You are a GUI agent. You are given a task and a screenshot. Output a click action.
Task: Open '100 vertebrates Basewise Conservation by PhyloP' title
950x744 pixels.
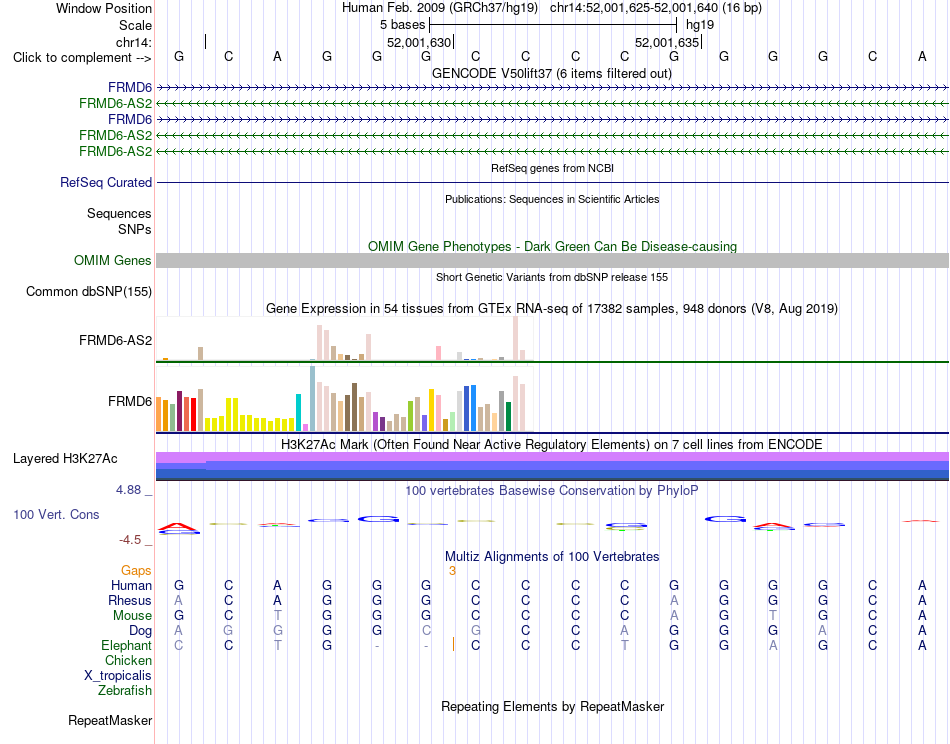tap(551, 491)
